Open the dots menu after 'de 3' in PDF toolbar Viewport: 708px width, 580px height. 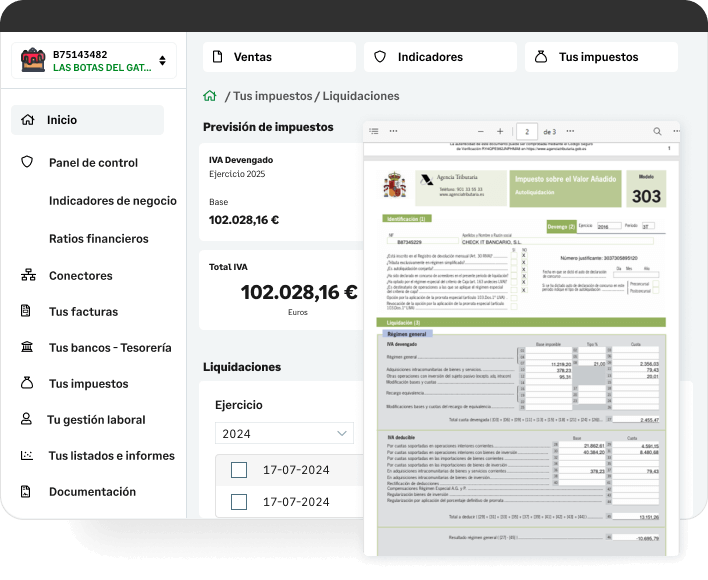(x=570, y=131)
